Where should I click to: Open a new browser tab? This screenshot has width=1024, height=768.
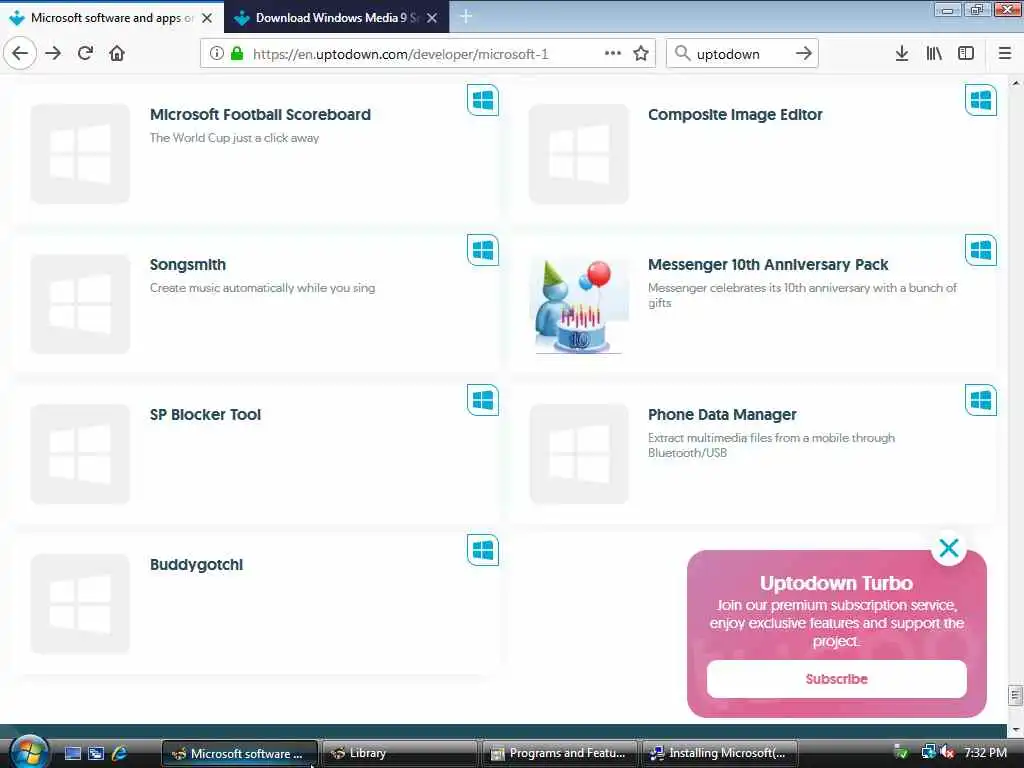pyautogui.click(x=466, y=16)
